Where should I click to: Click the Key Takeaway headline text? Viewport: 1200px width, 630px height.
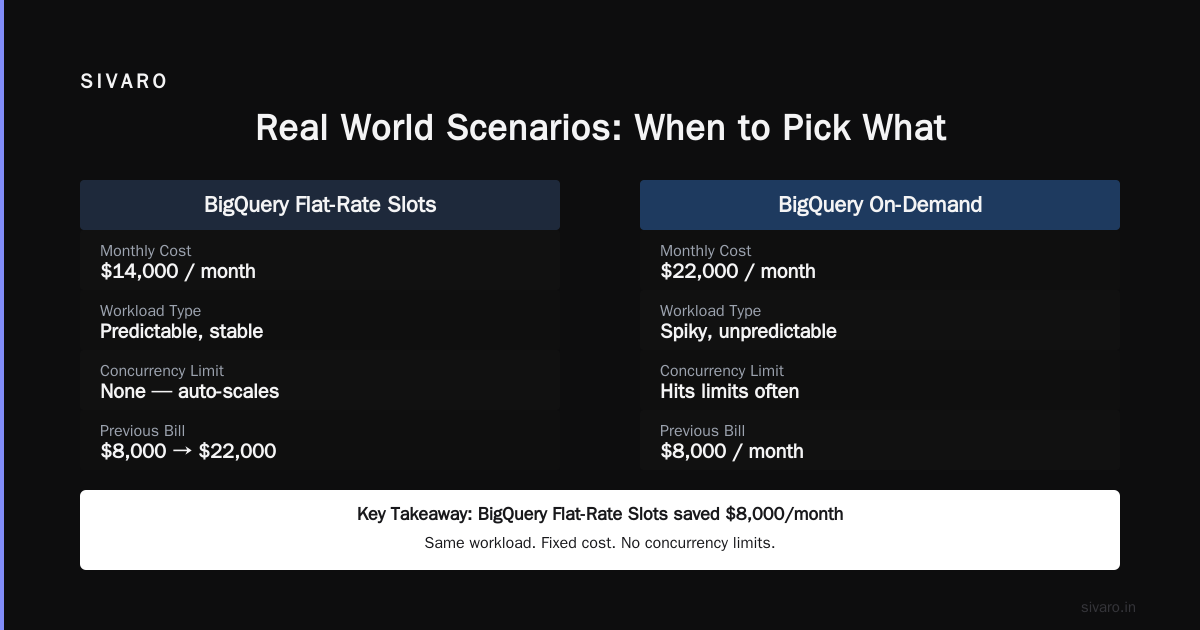click(x=600, y=514)
